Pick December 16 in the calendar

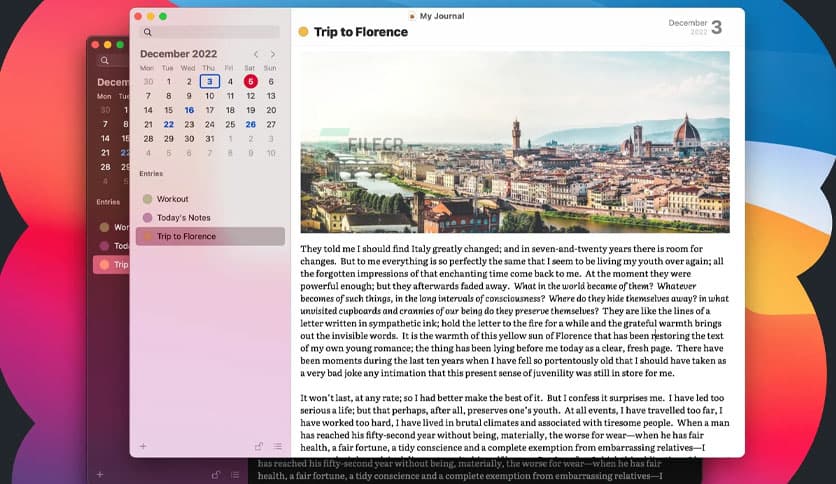tap(189, 110)
